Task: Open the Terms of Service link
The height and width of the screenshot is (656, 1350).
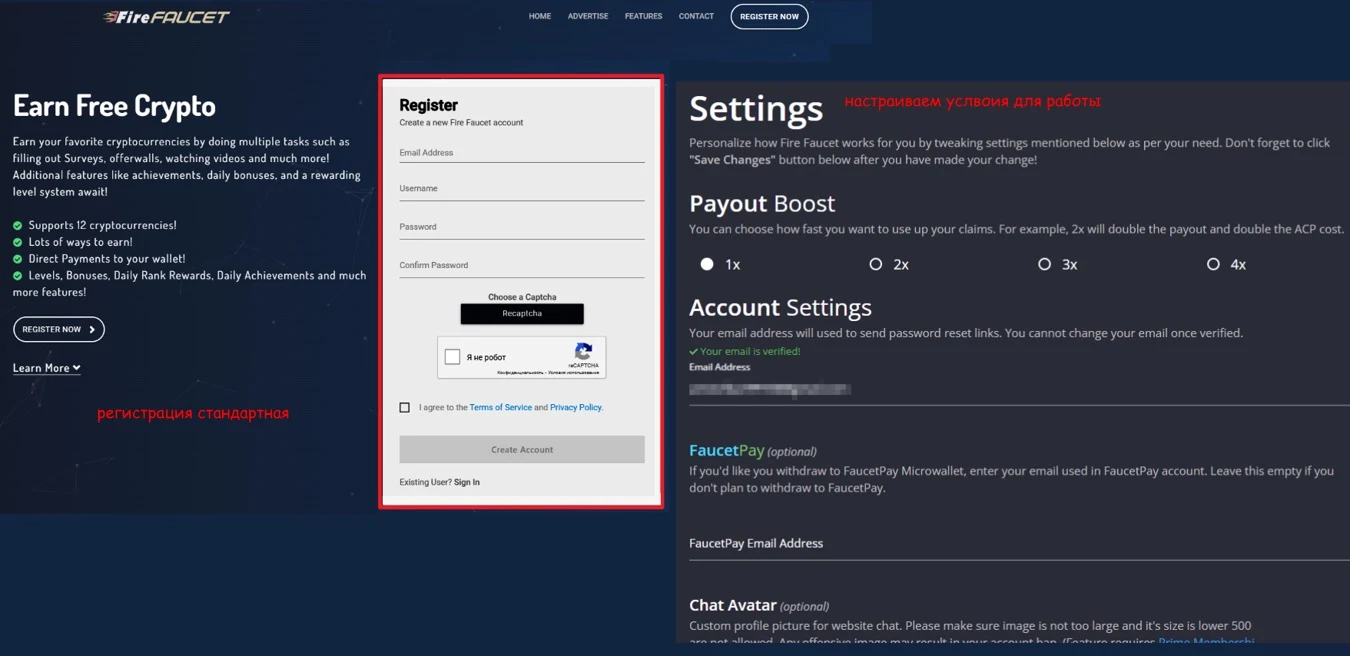Action: coord(501,408)
